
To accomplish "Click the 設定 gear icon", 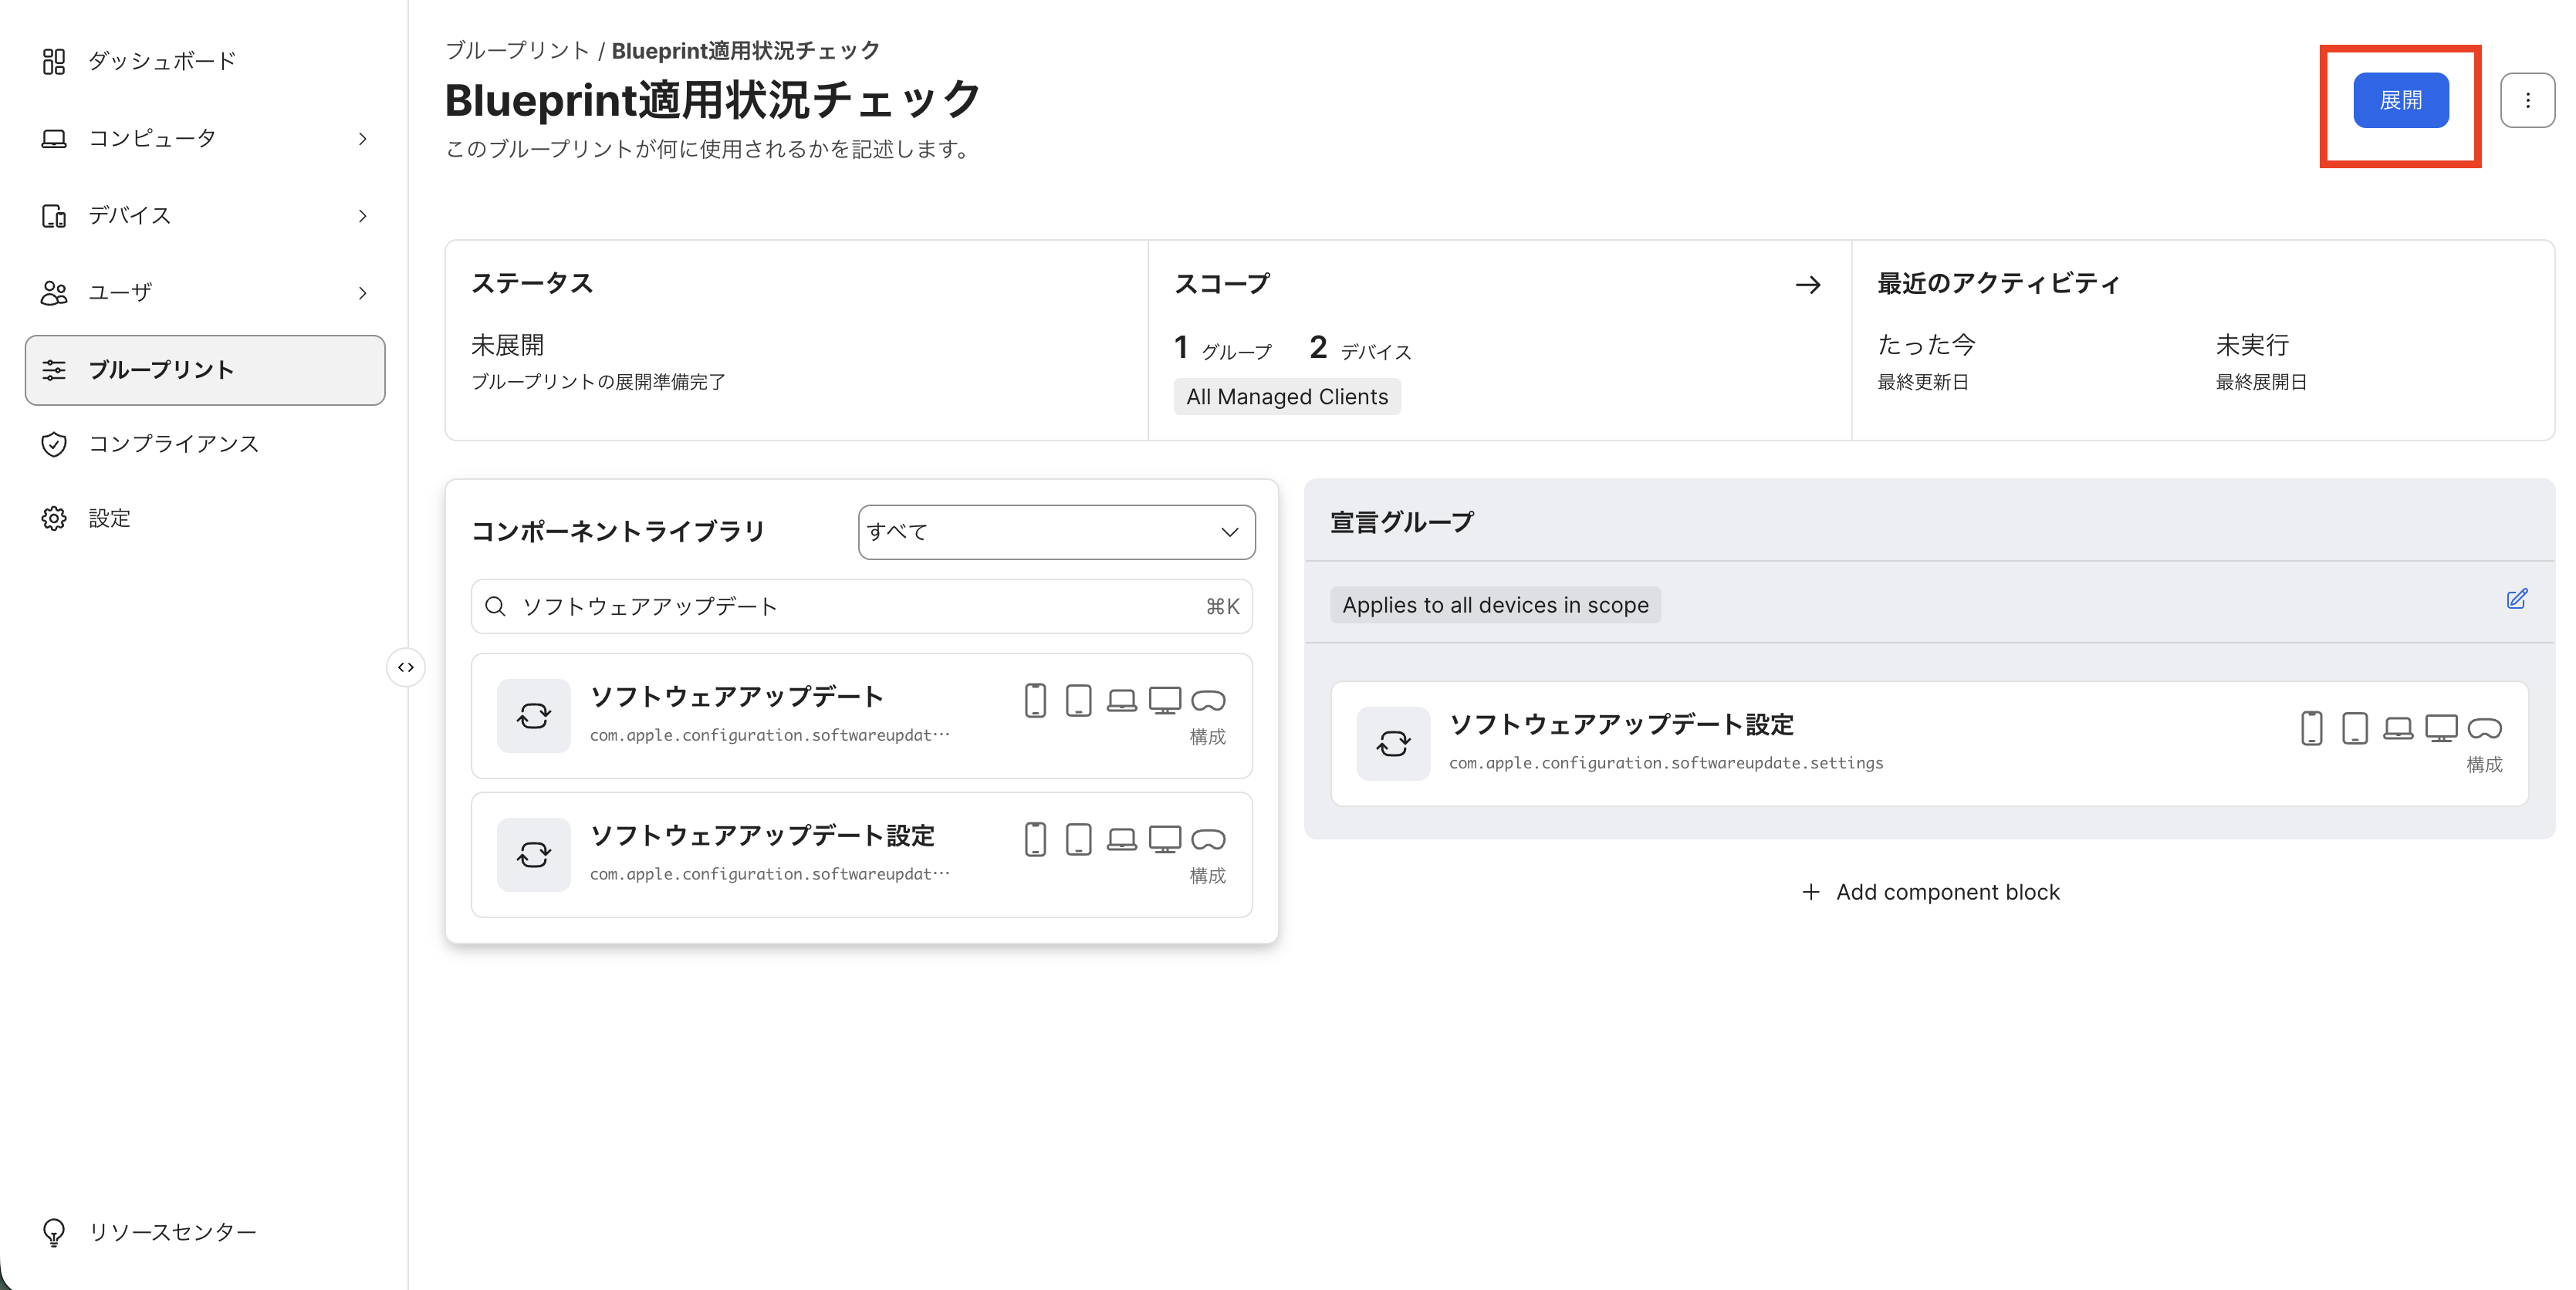I will point(54,518).
